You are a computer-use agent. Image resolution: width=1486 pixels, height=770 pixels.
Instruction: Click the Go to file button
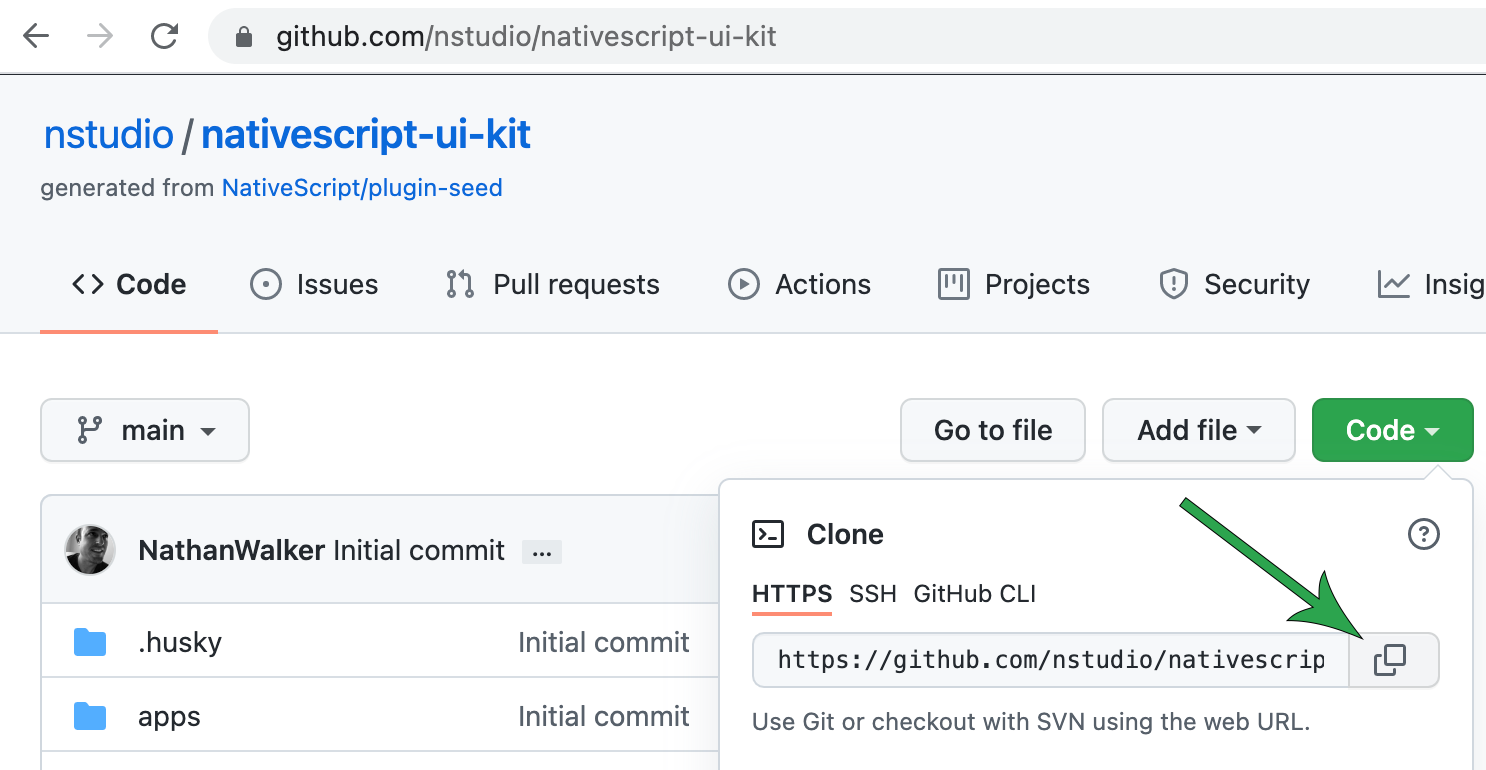993,430
